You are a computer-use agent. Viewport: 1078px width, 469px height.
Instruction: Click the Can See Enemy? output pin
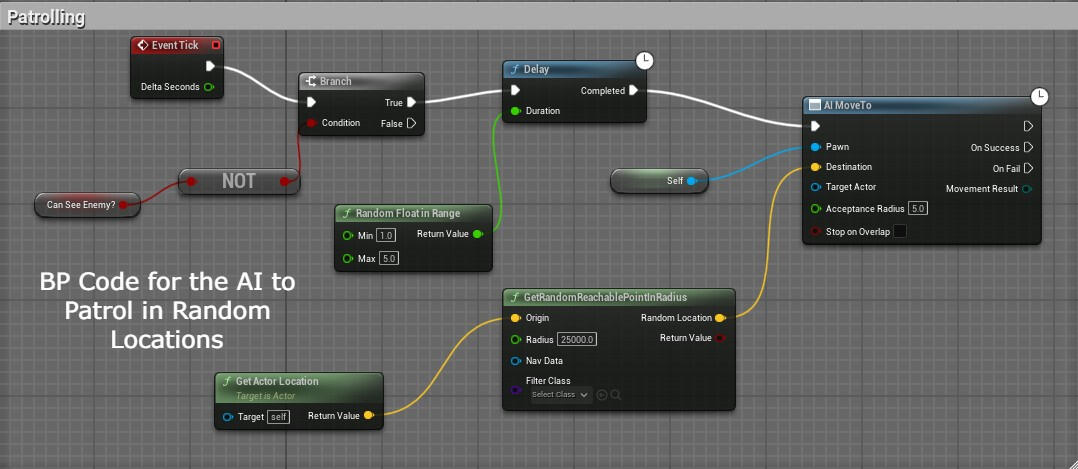pos(123,205)
